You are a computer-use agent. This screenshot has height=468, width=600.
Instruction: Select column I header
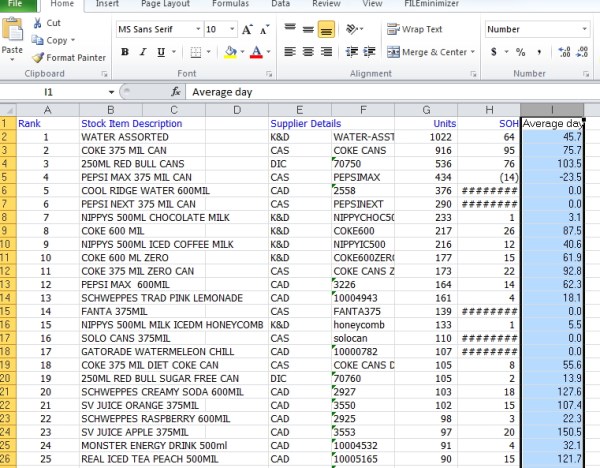pyautogui.click(x=552, y=110)
